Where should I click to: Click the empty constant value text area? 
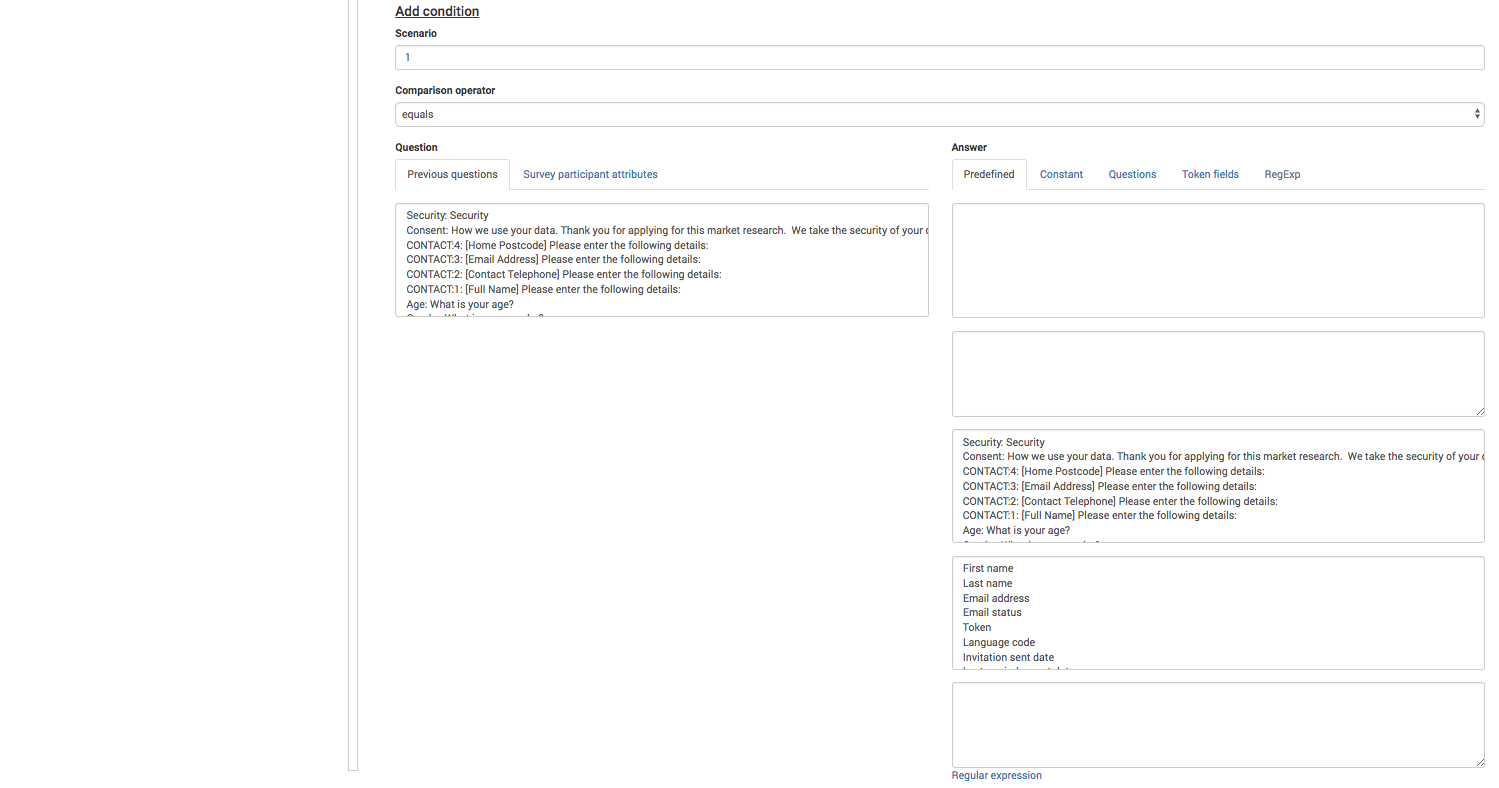(x=1217, y=374)
